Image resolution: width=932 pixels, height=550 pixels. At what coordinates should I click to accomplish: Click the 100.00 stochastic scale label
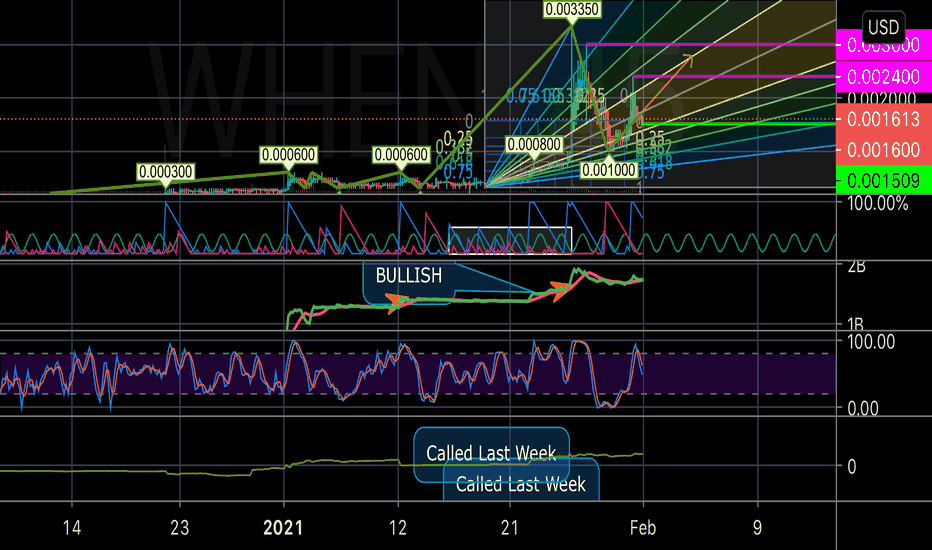click(871, 342)
